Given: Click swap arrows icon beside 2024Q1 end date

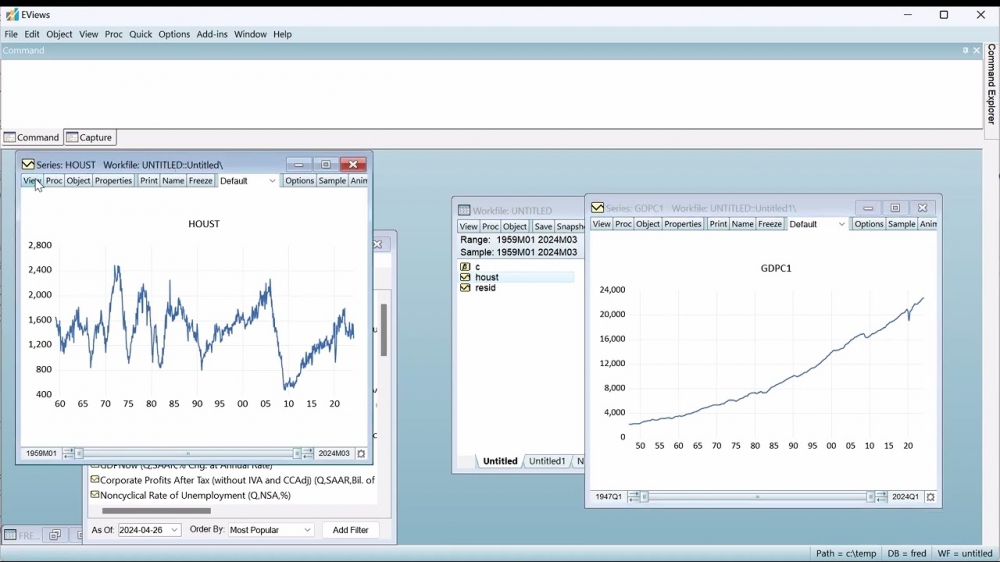Looking at the screenshot, I should tap(881, 497).
